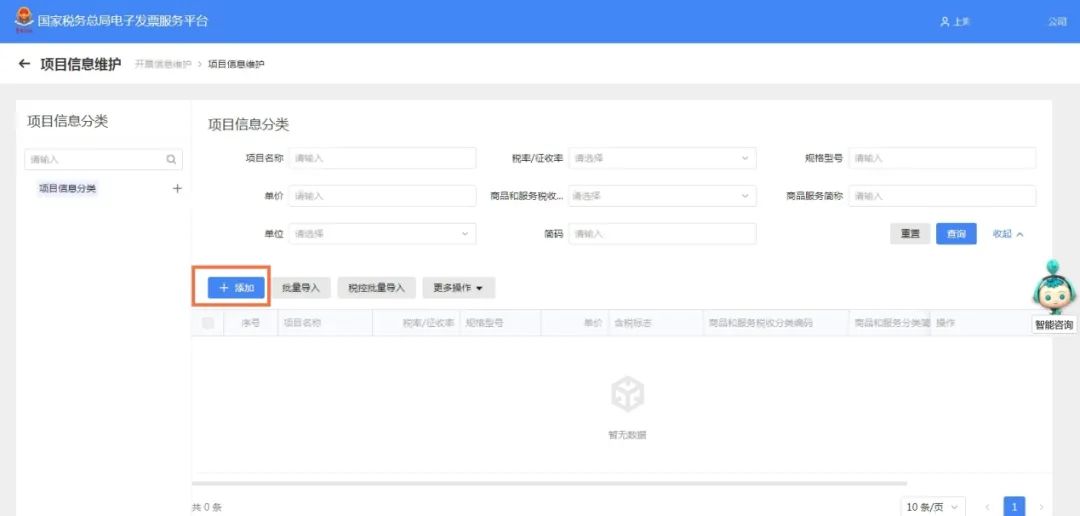Open the 单位 dropdown selector

point(382,234)
